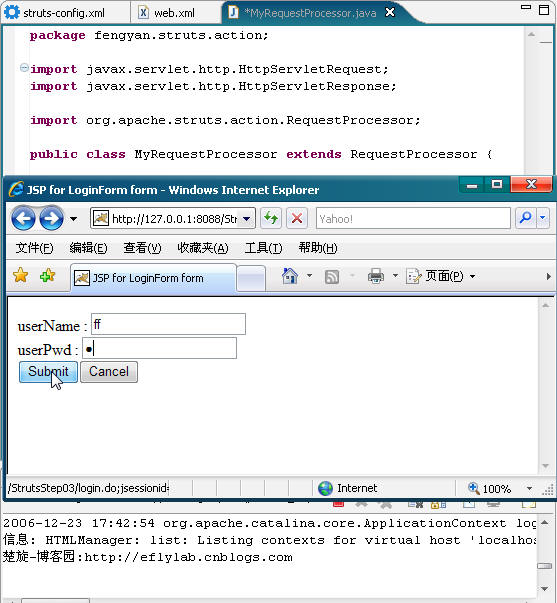Open a new blank IE tab
The width and height of the screenshot is (557, 603).
point(251,278)
